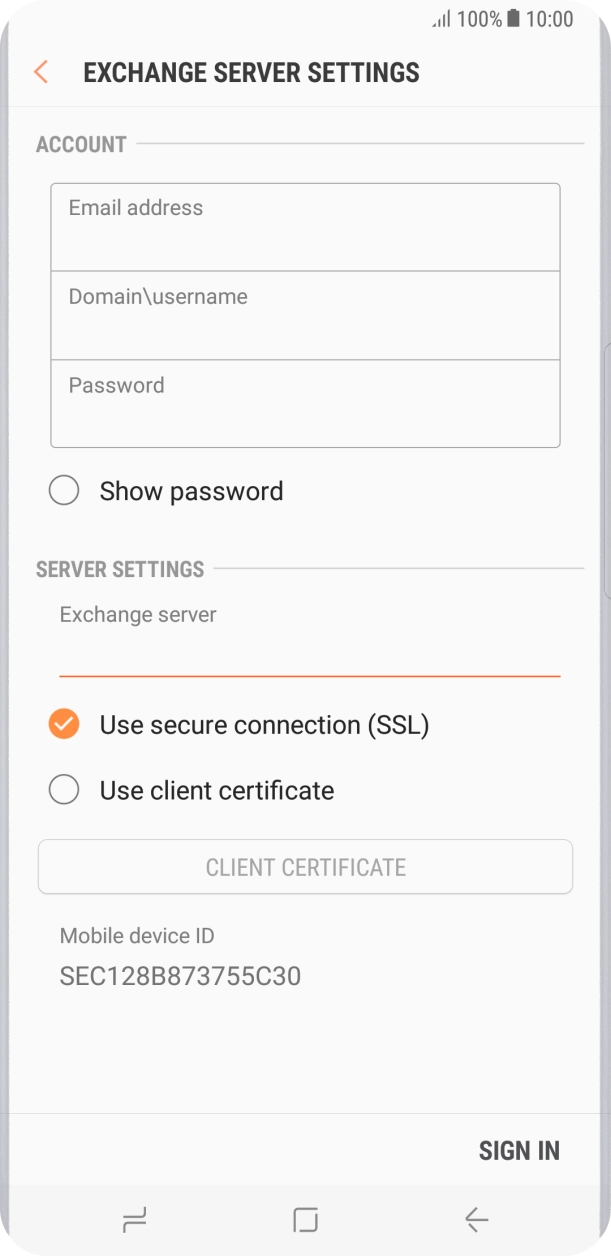Tap the Mobile device ID value SEC128B873755C30
The image size is (611, 1256).
(x=181, y=976)
